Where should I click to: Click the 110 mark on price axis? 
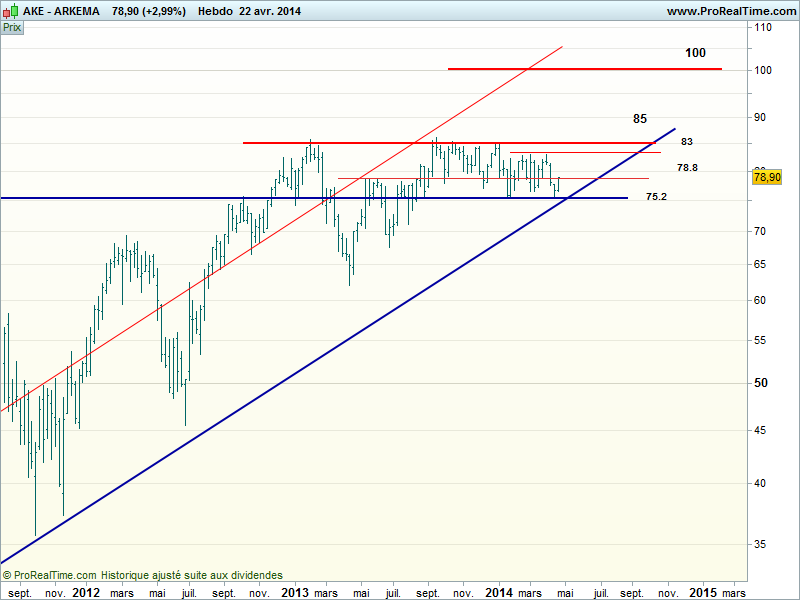coord(762,28)
